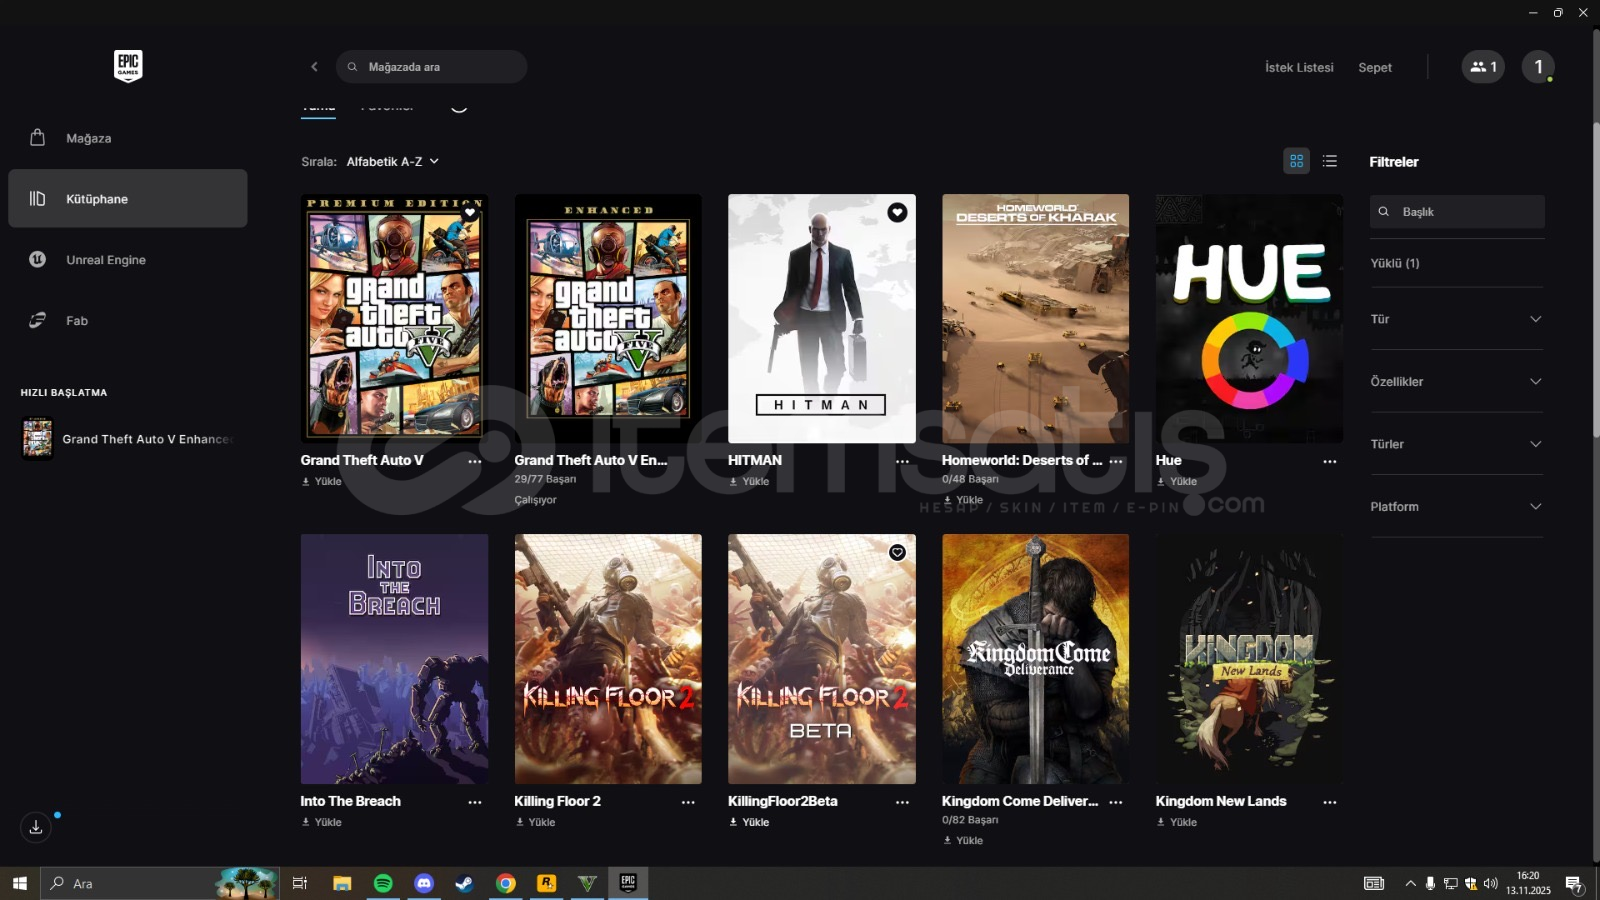This screenshot has height=900, width=1600.
Task: Open İstek Listesi wishlist
Action: pyautogui.click(x=1299, y=67)
